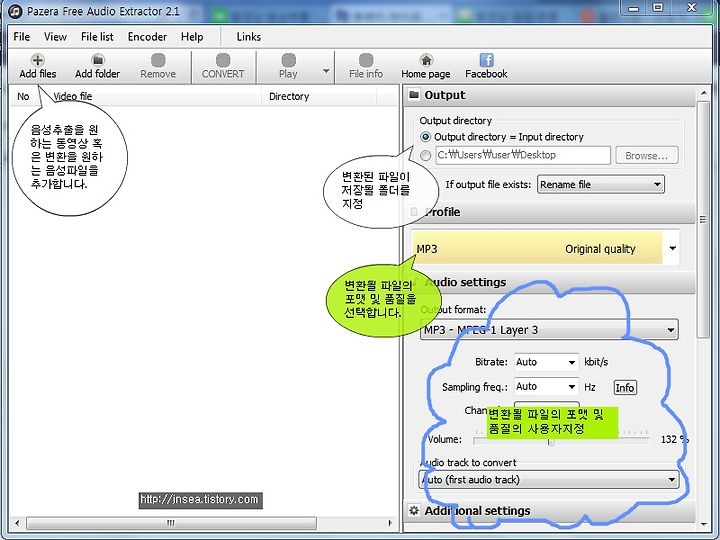This screenshot has width=720, height=540.
Task: Collapse the Output section header
Action: click(x=551, y=95)
